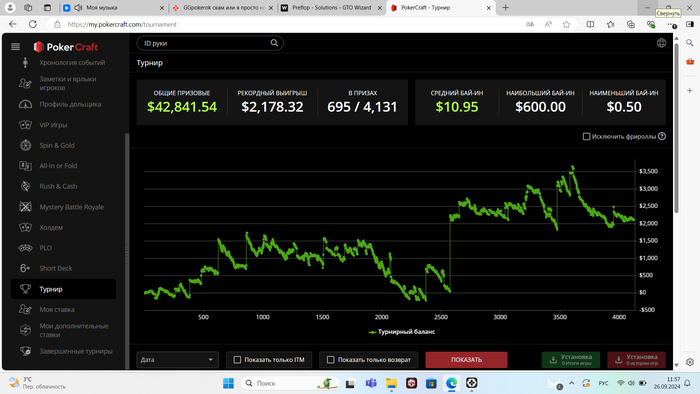The height and width of the screenshot is (394, 700).
Task: Select the Холдем cards icon
Action: pos(25,228)
